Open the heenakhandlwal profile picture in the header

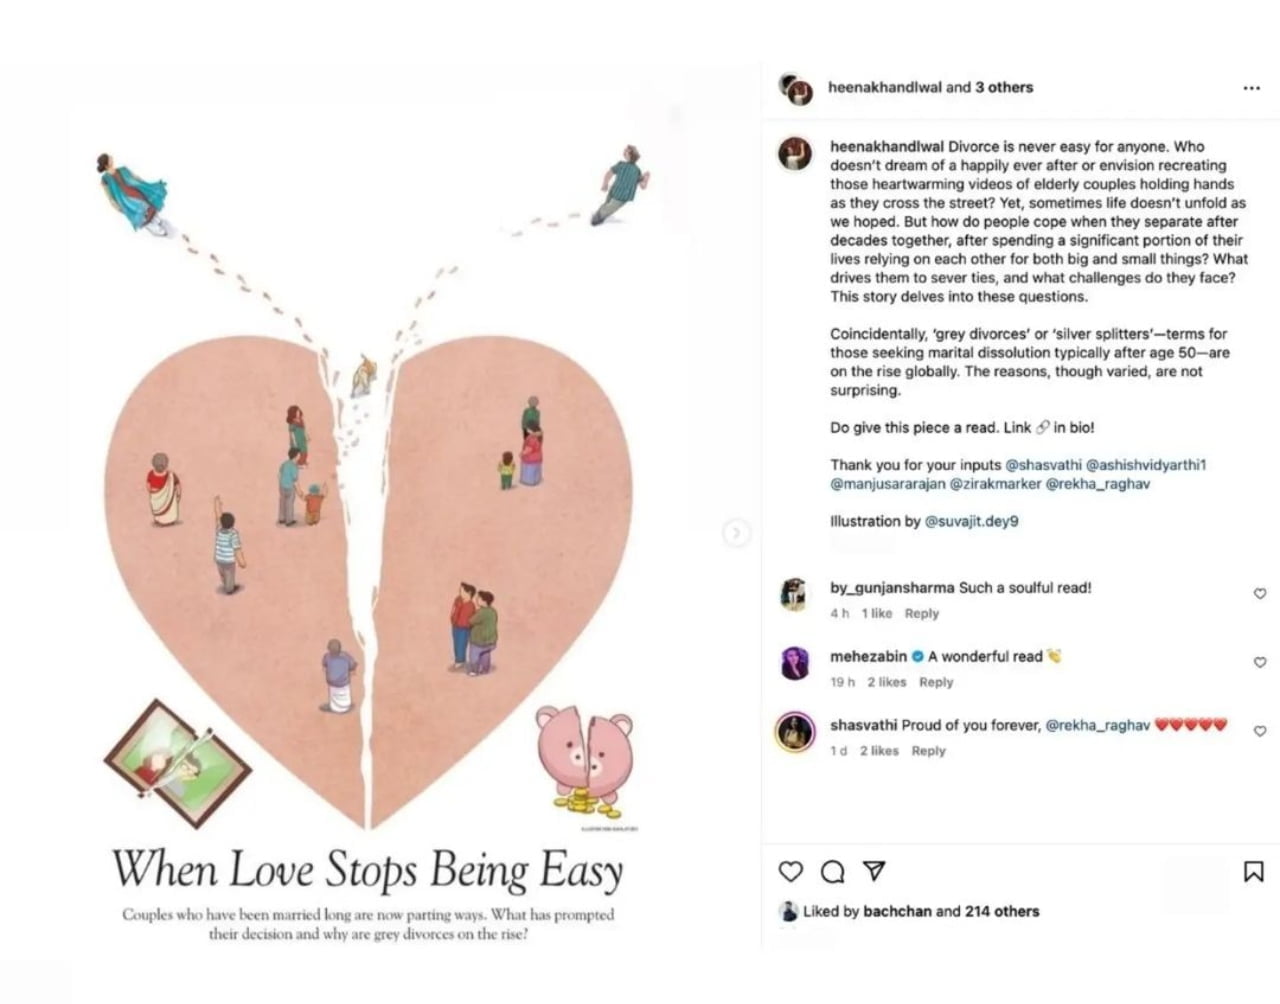click(x=795, y=89)
